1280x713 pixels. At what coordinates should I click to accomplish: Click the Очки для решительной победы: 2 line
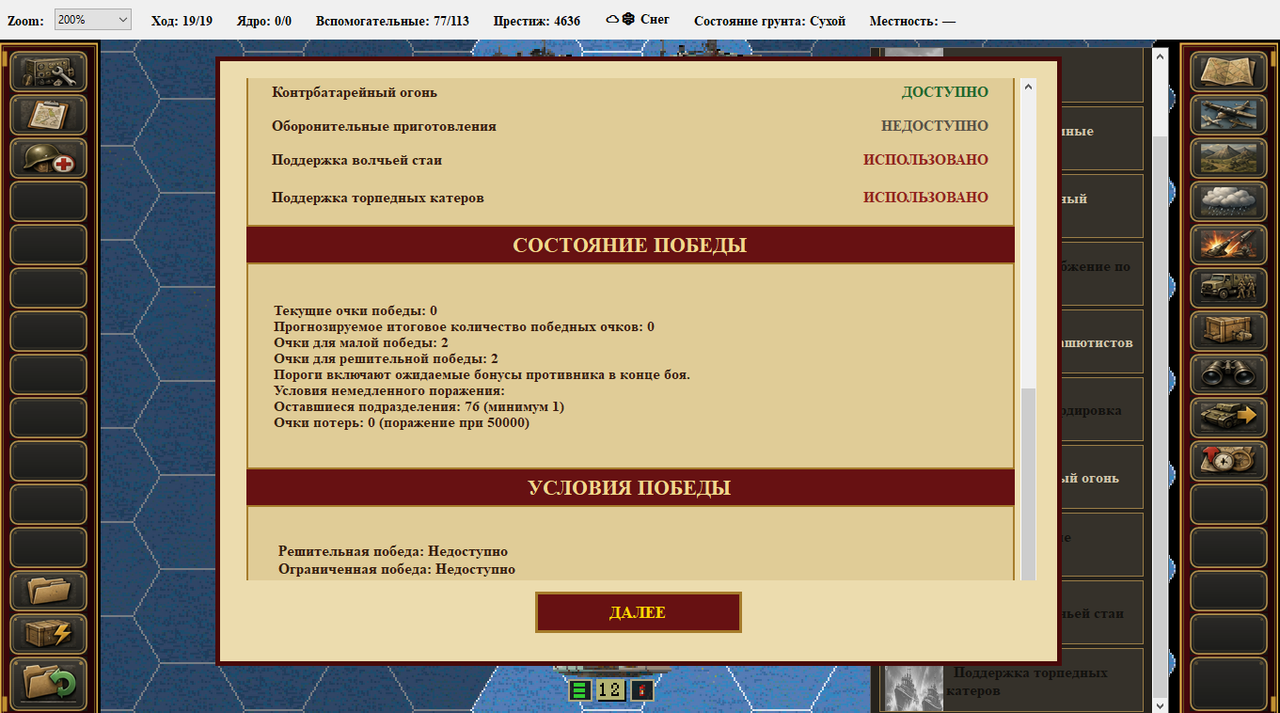(x=386, y=359)
